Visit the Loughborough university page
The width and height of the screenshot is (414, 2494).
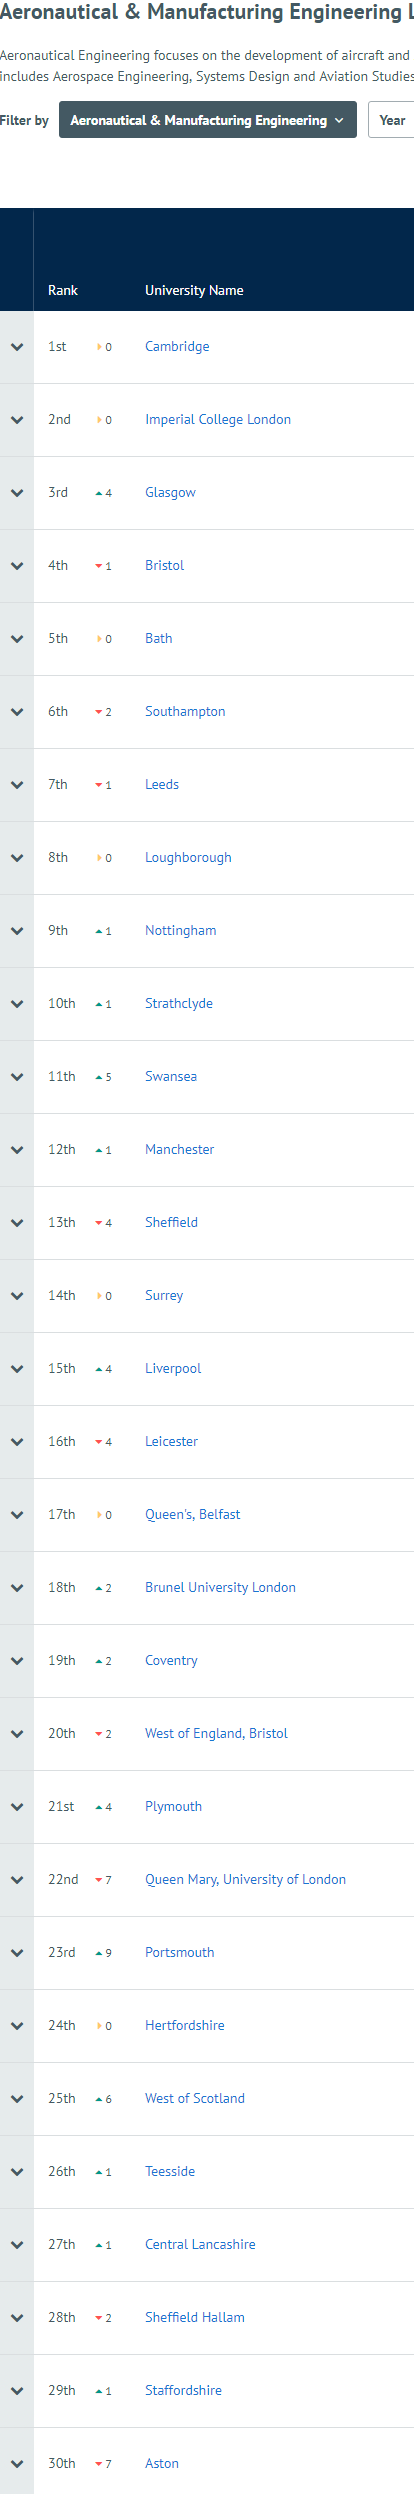[188, 858]
